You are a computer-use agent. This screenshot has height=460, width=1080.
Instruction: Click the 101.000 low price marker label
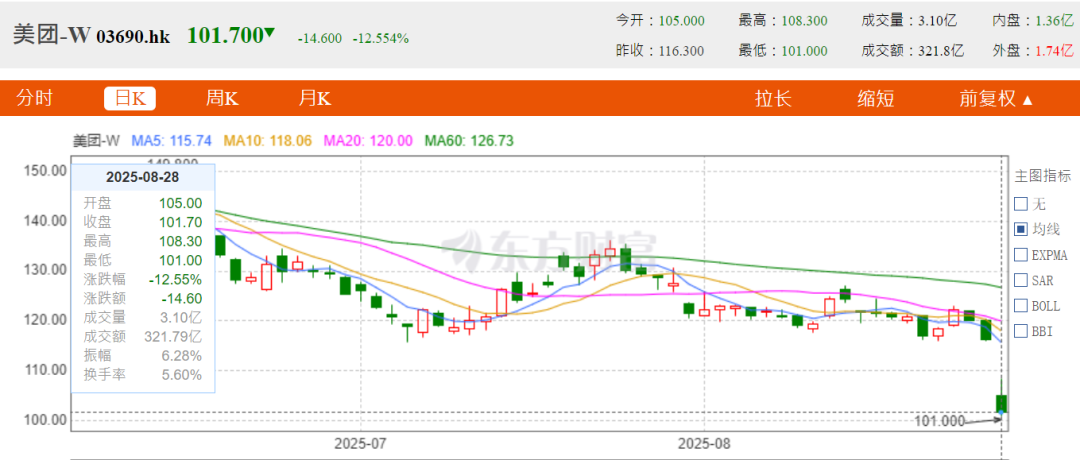pos(939,421)
